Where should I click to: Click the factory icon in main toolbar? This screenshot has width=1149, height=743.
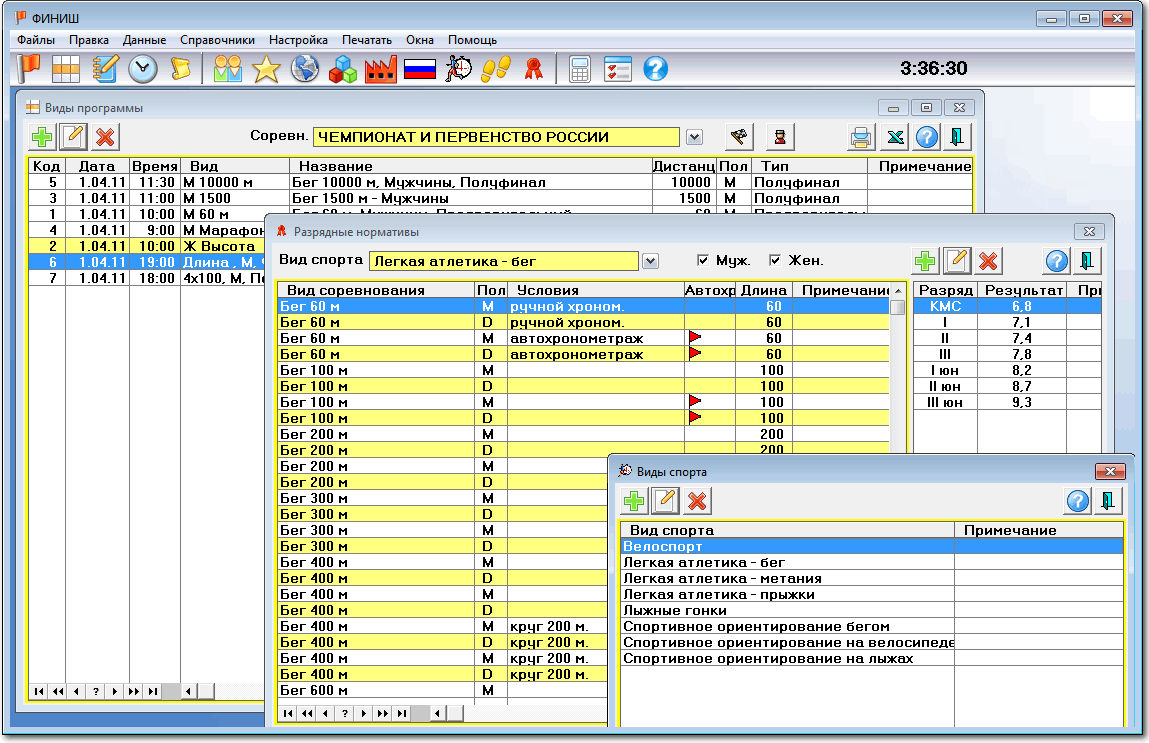pos(381,68)
